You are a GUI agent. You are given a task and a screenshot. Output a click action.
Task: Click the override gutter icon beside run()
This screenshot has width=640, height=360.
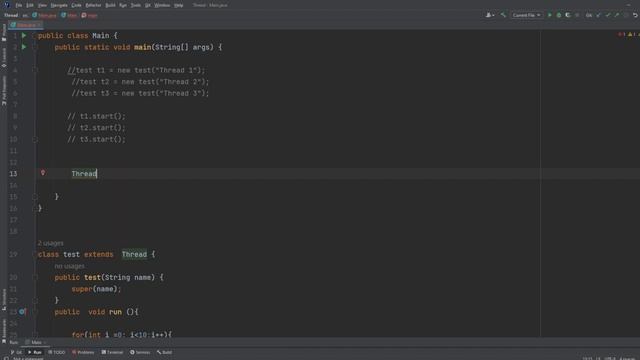point(22,312)
